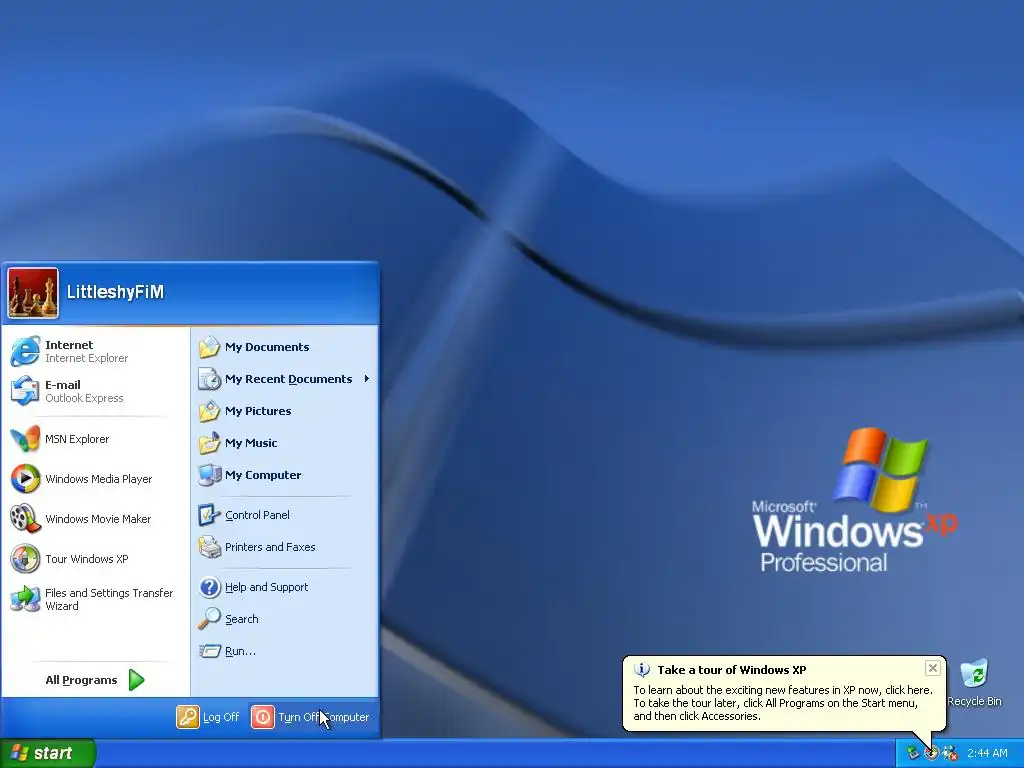
Task: Click the My Computer icon
Action: point(210,475)
